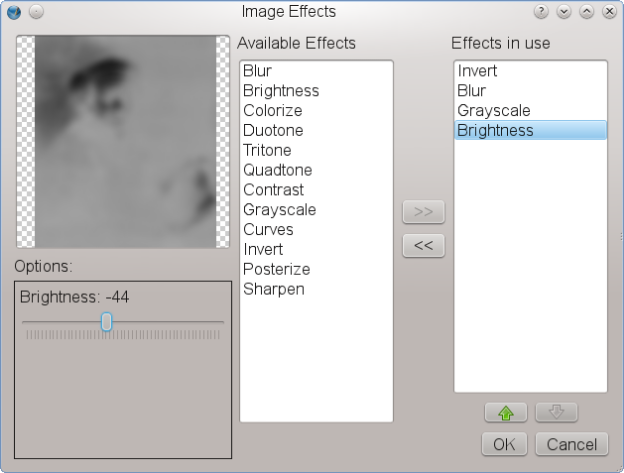Select Sharpen from Available Effects
Image resolution: width=624 pixels, height=473 pixels.
click(x=274, y=290)
